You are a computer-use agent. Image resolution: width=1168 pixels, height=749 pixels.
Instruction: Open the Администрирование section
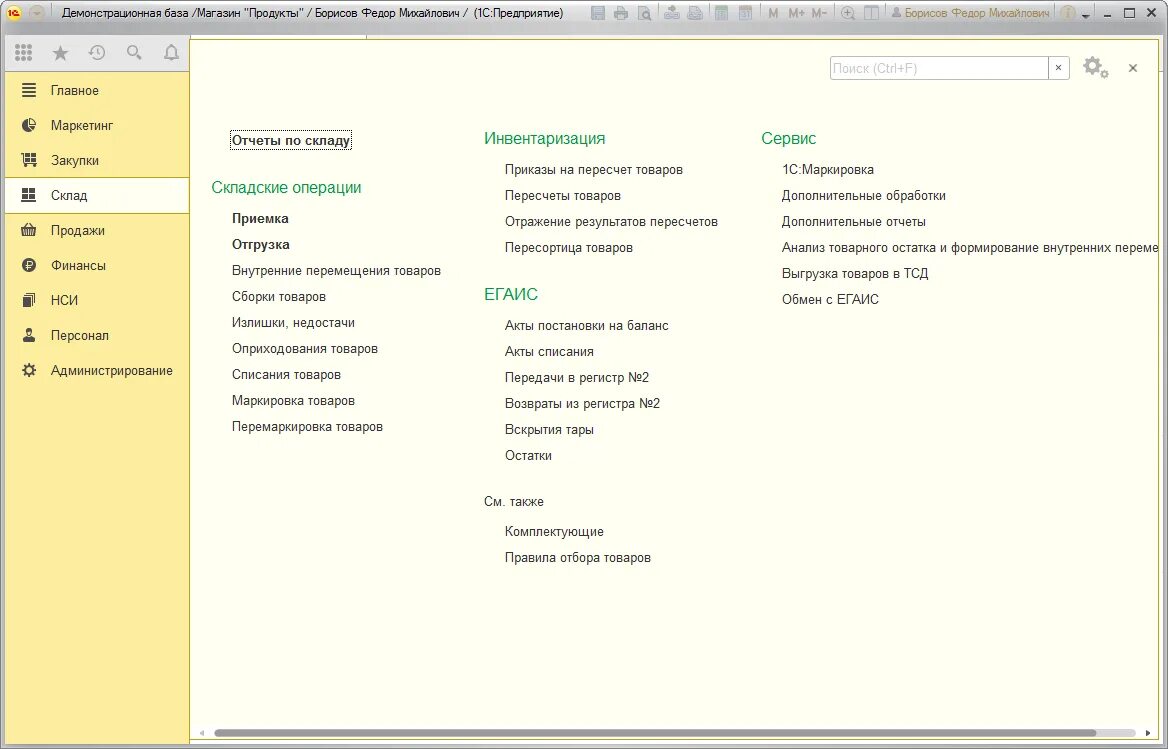(97, 370)
